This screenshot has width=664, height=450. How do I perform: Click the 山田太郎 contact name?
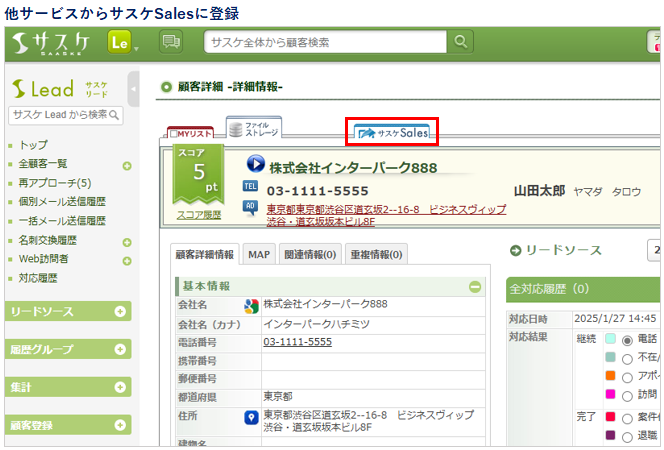pos(539,191)
